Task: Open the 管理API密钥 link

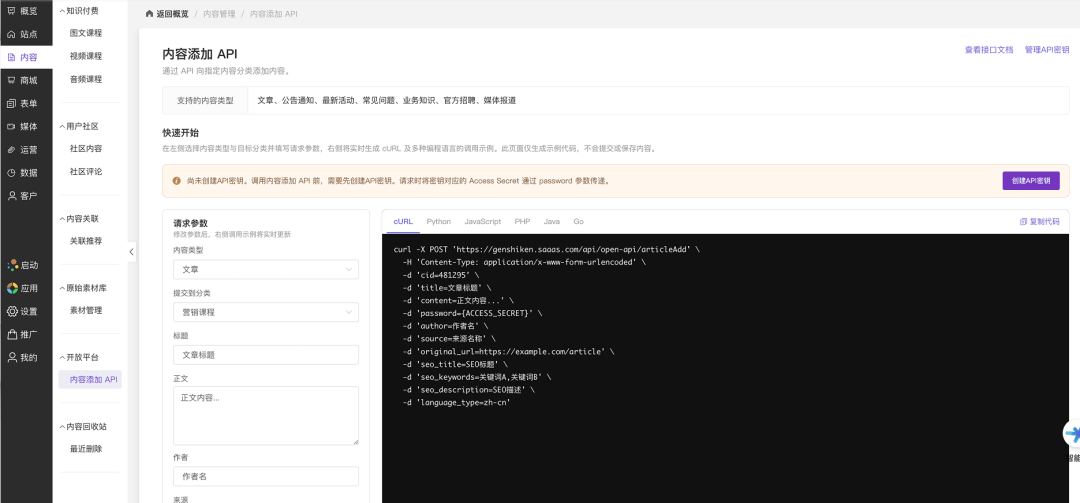Action: pos(1047,50)
